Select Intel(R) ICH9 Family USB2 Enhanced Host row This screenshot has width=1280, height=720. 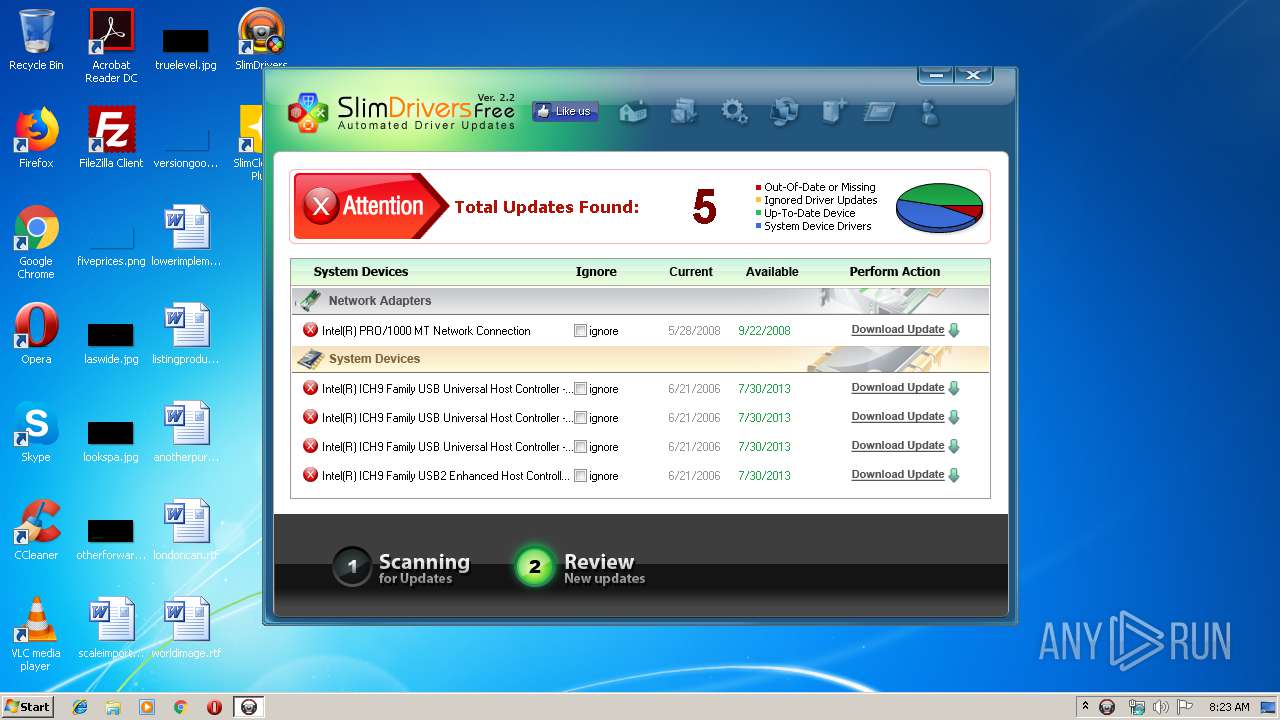[640, 476]
